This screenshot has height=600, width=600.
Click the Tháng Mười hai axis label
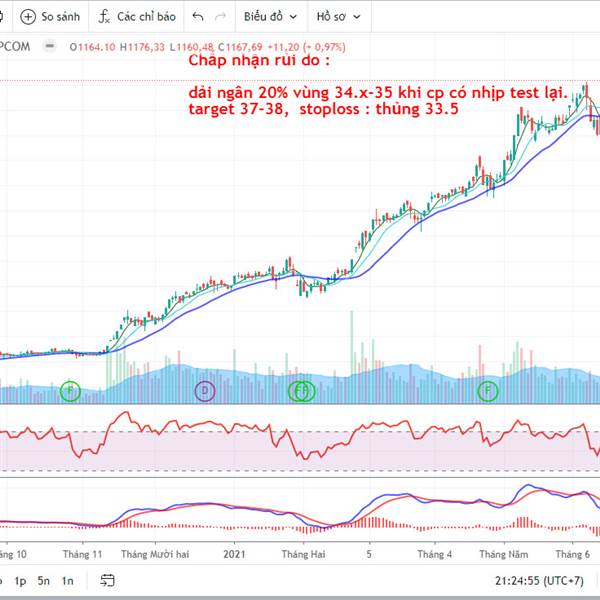(155, 554)
